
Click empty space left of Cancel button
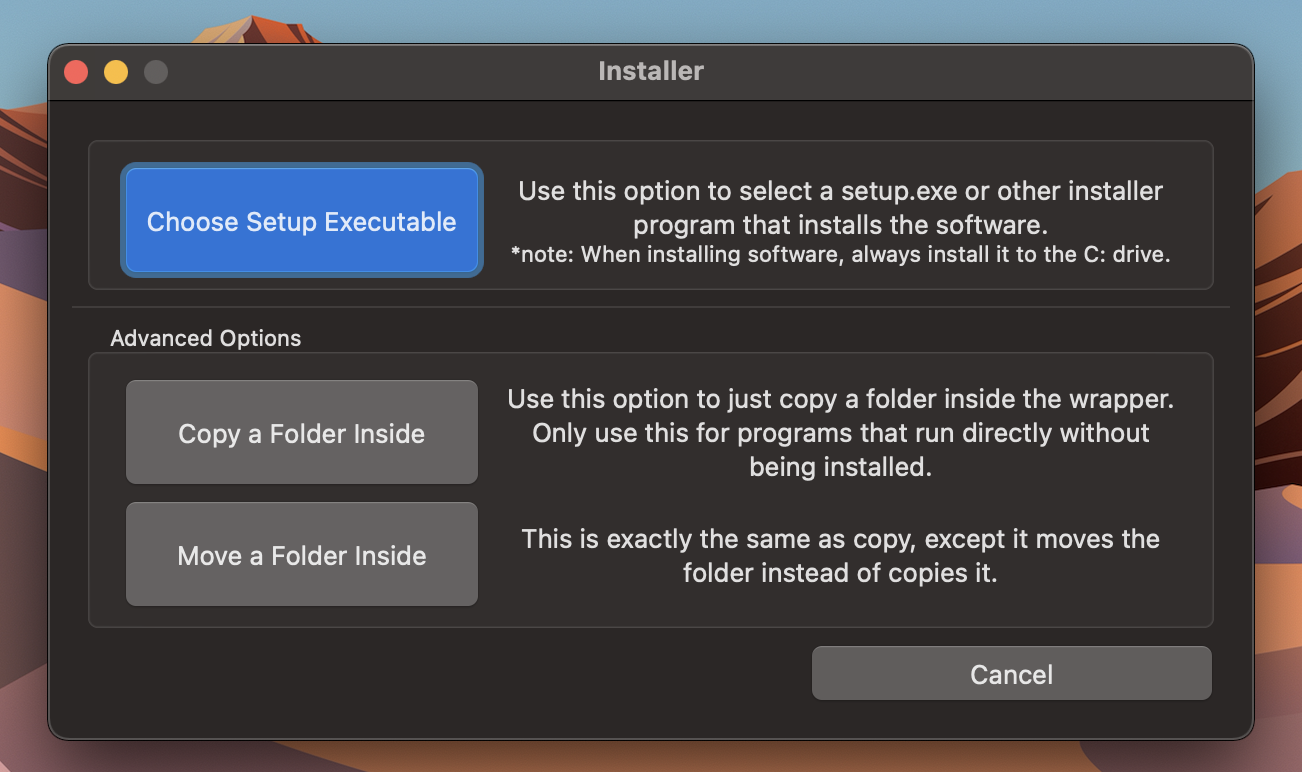click(450, 674)
